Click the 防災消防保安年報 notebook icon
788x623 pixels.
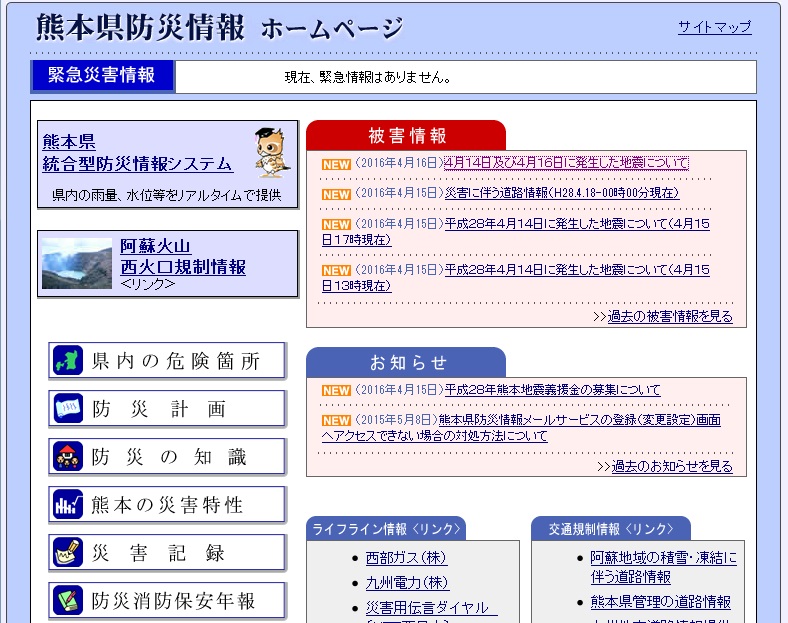(x=68, y=600)
